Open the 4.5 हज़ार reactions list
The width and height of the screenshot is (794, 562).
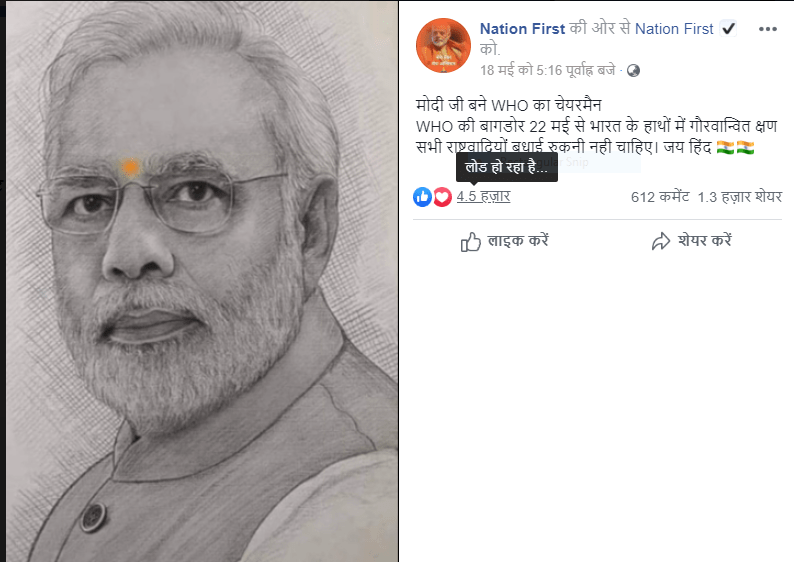click(x=483, y=196)
